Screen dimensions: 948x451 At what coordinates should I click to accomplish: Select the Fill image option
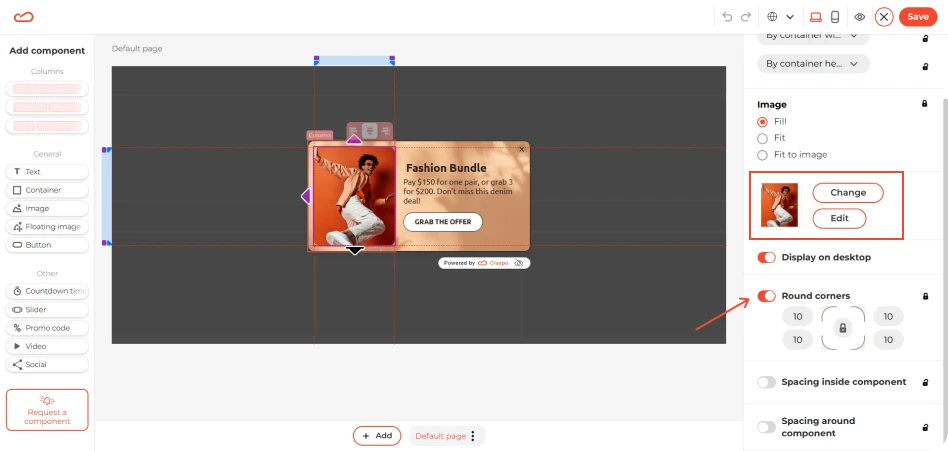pos(762,122)
